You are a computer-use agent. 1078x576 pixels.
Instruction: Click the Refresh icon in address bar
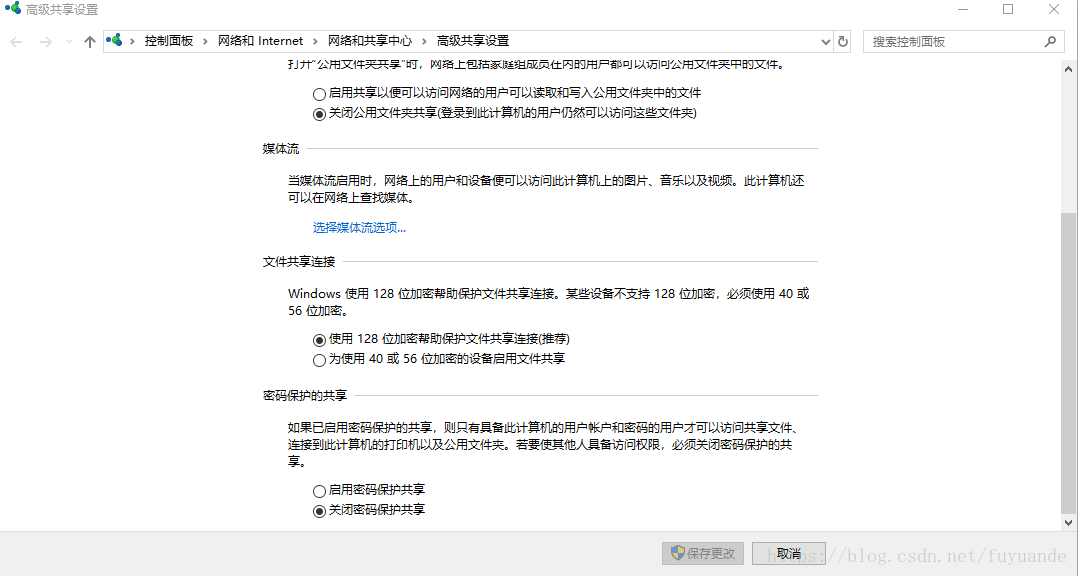(841, 41)
